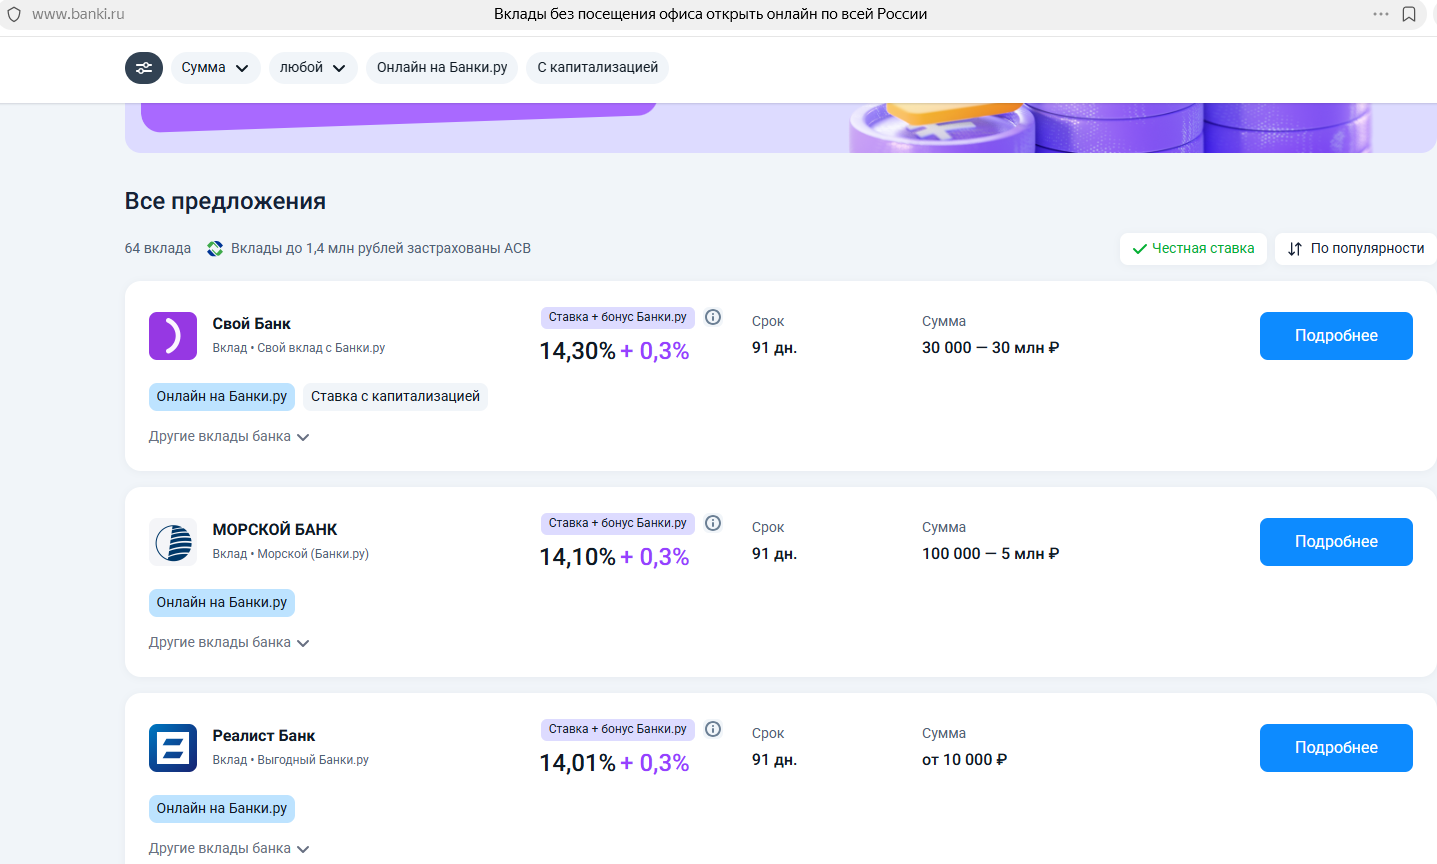This screenshot has width=1437, height=864.
Task: Bookmark this page in the browser
Action: pos(1409,14)
